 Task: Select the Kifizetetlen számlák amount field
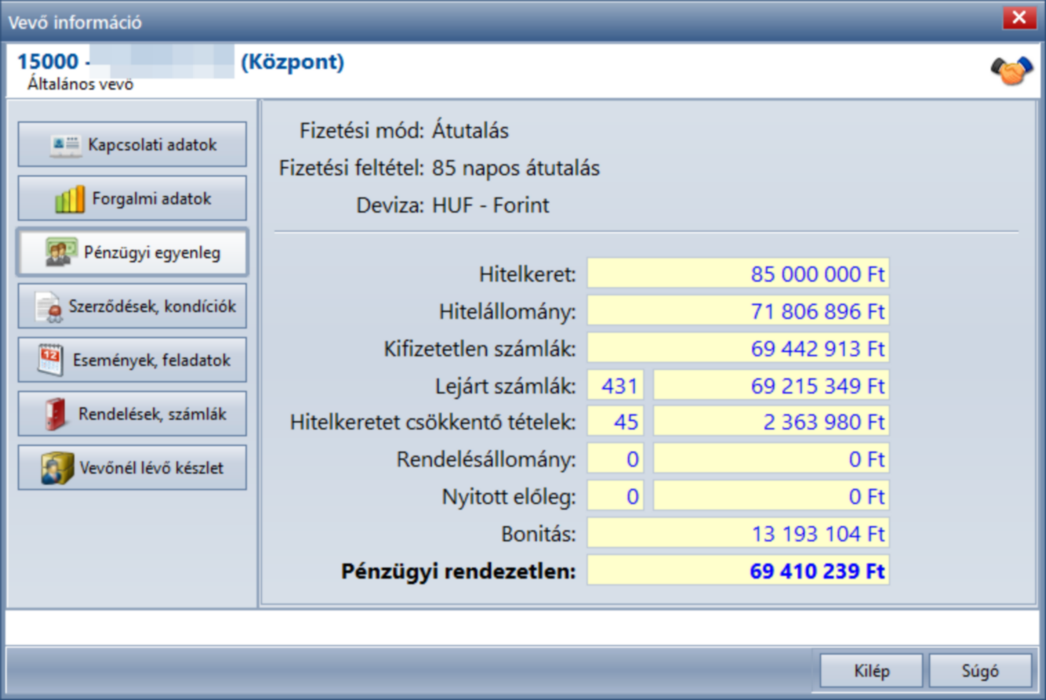point(738,348)
